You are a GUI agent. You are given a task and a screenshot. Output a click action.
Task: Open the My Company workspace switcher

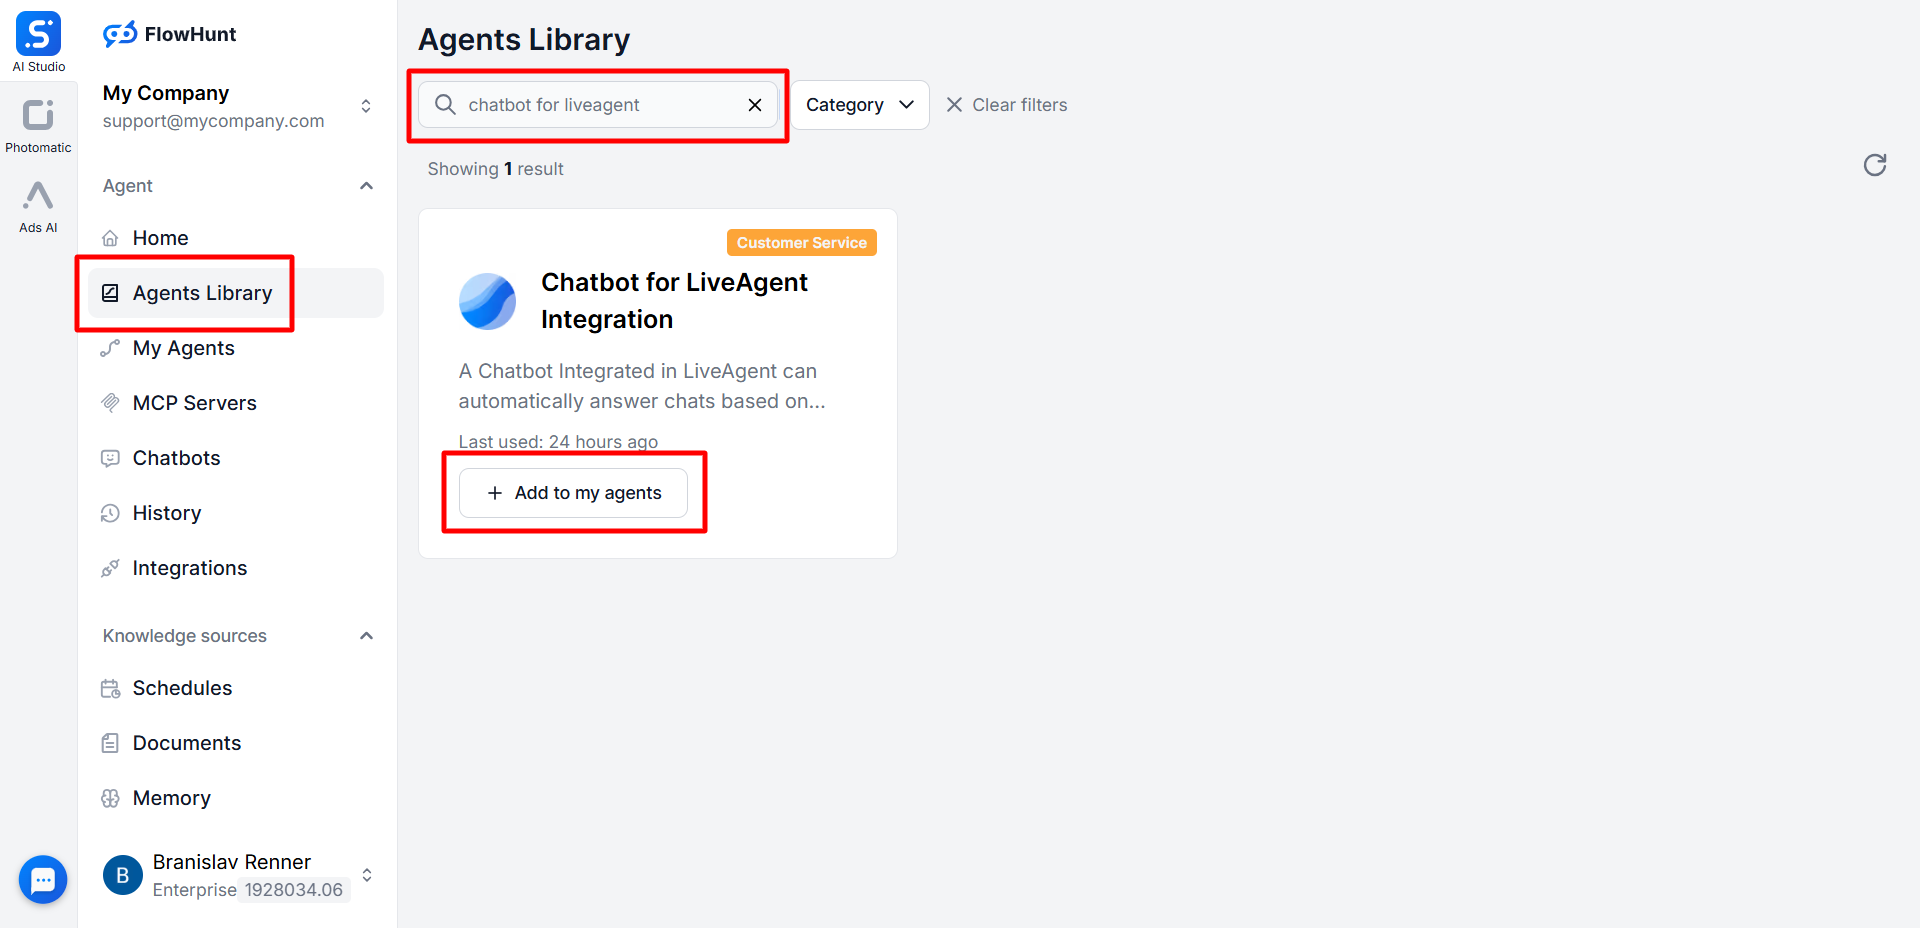pos(366,106)
